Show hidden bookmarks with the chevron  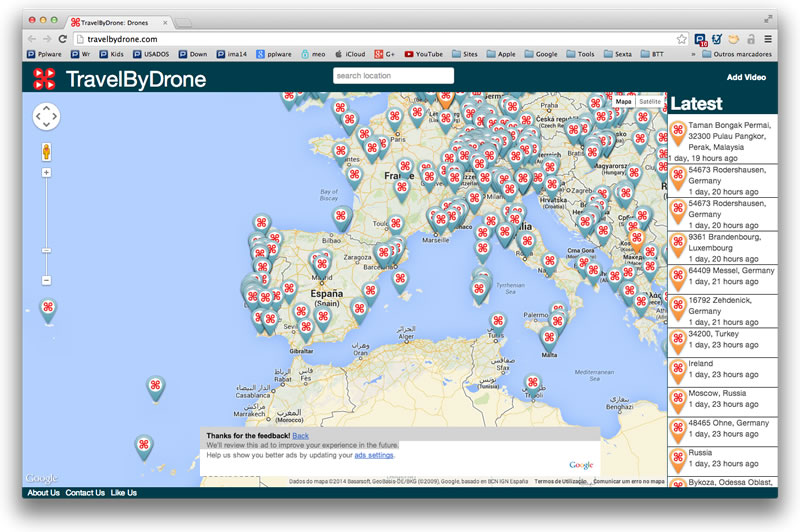(693, 54)
